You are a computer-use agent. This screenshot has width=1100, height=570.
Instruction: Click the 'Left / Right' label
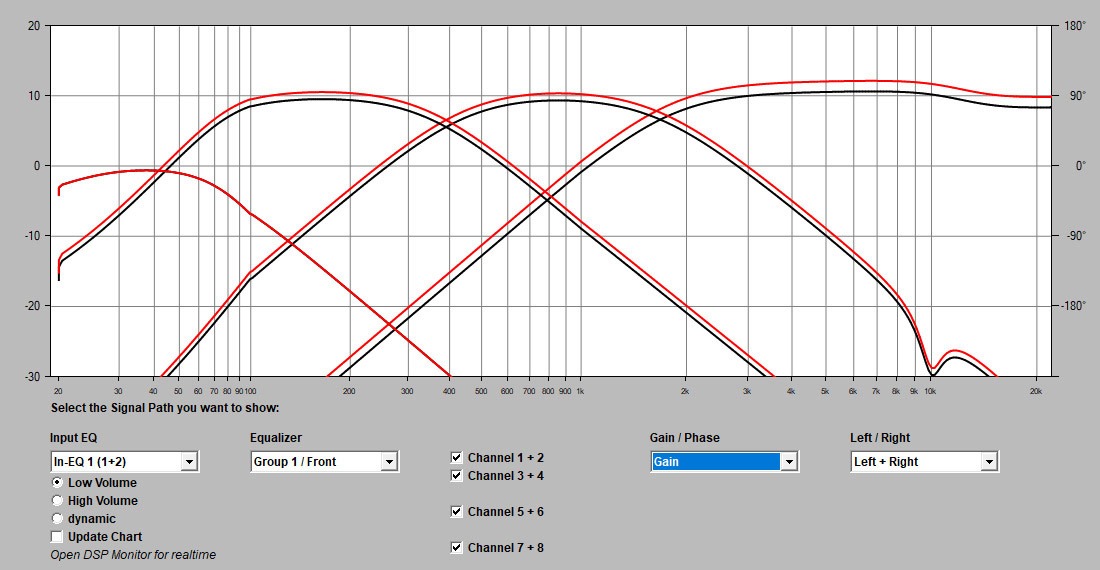click(x=880, y=437)
